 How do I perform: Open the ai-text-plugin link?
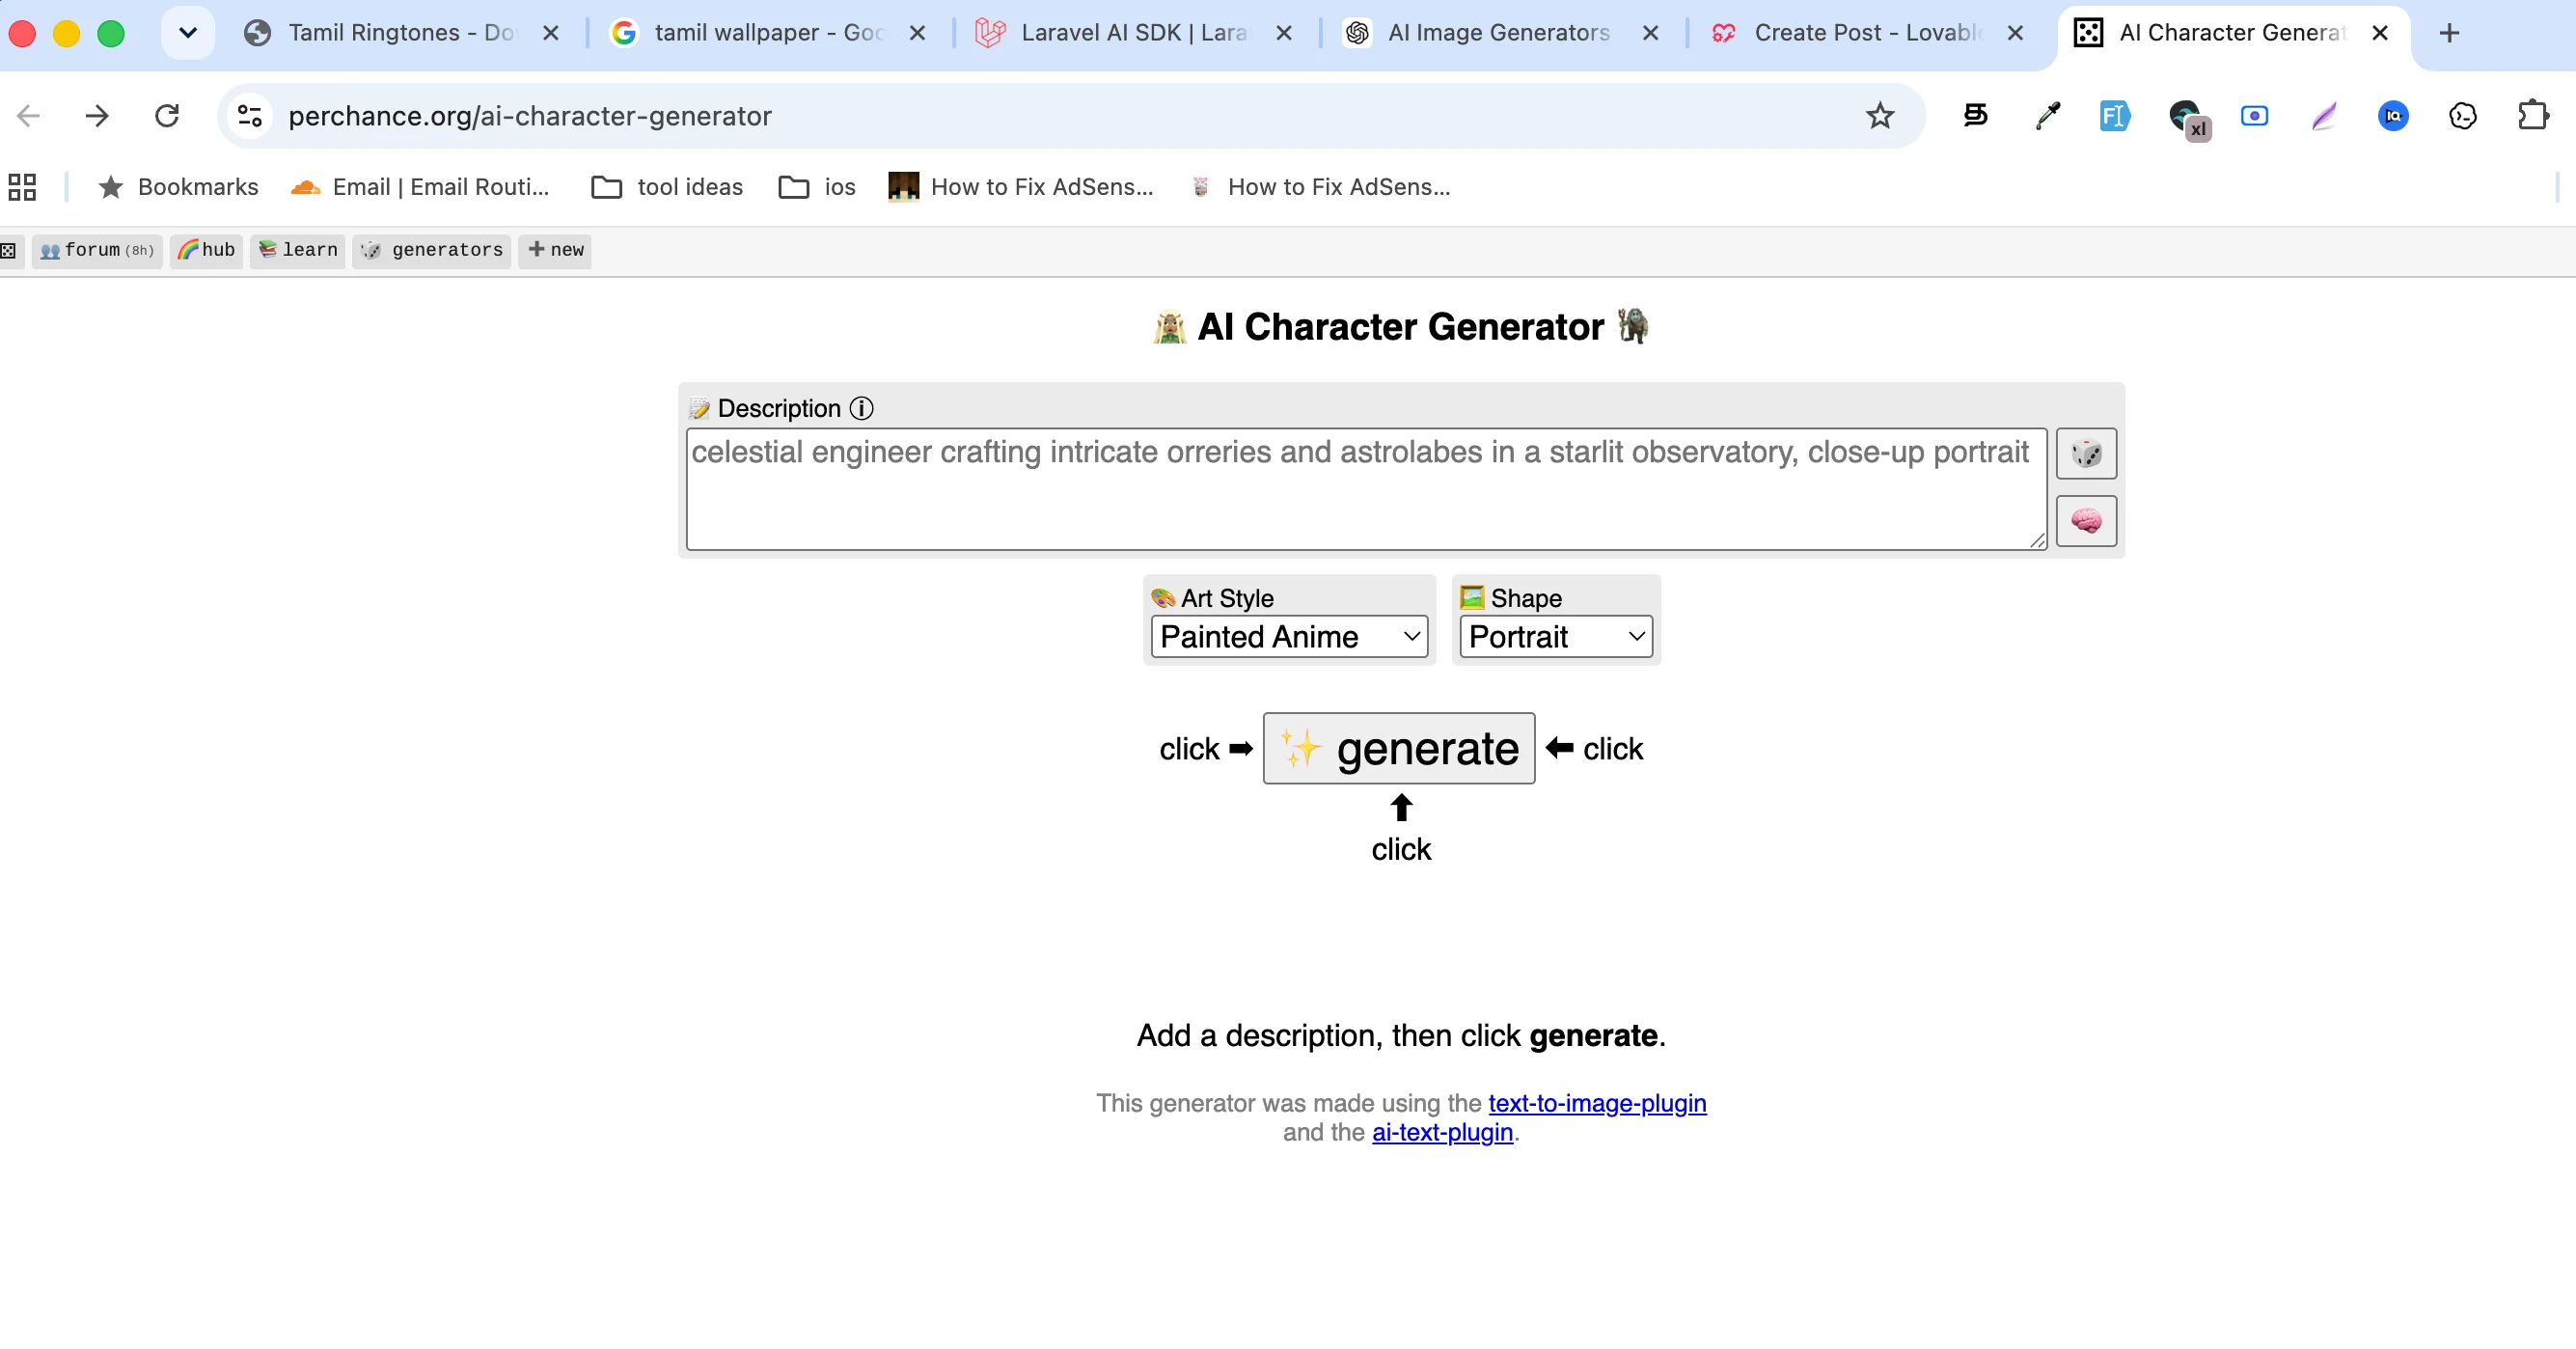pyautogui.click(x=1442, y=1132)
